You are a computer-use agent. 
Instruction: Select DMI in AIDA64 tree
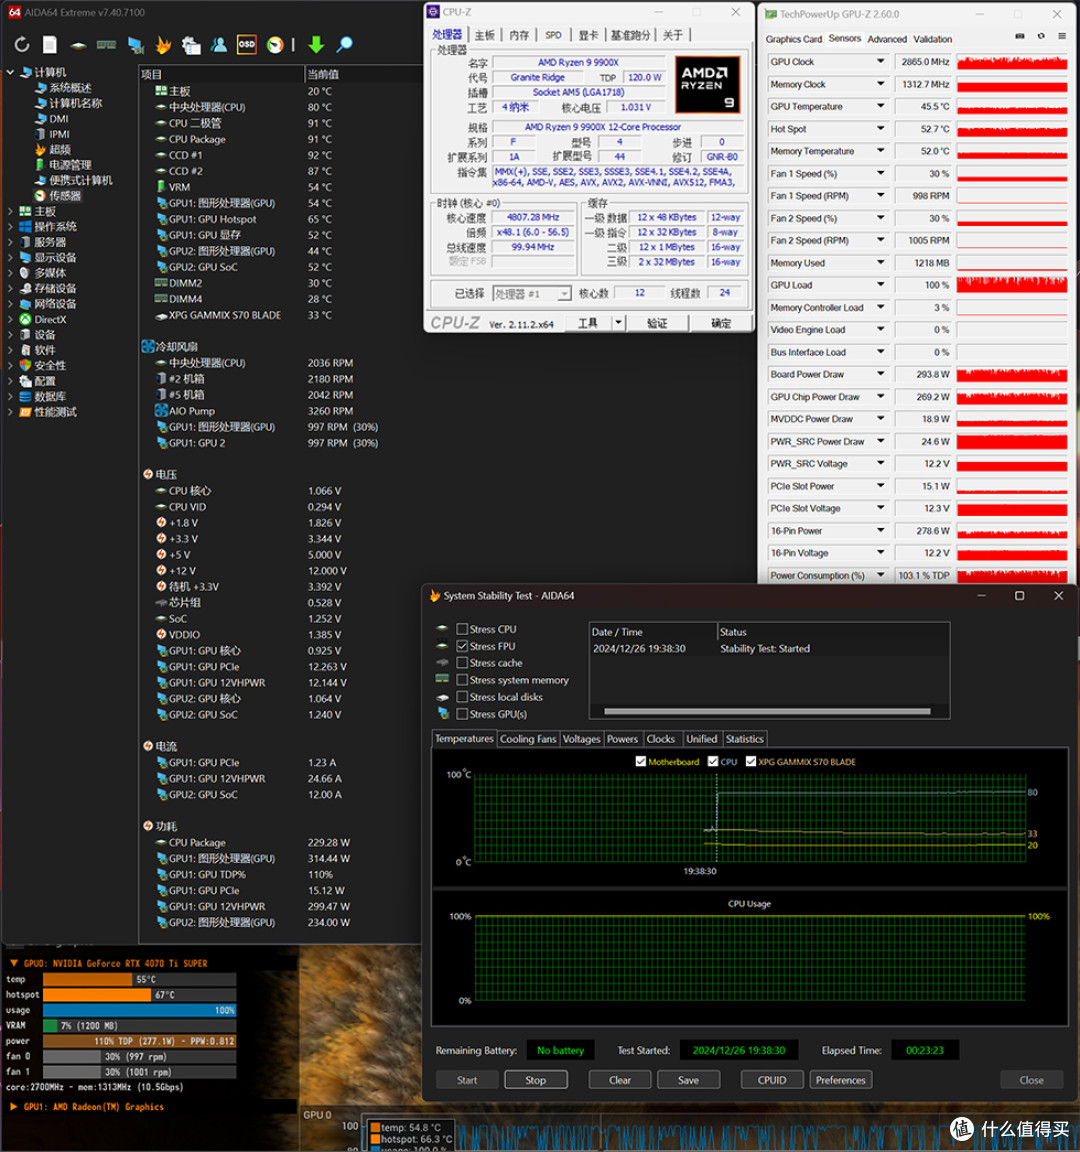51,119
